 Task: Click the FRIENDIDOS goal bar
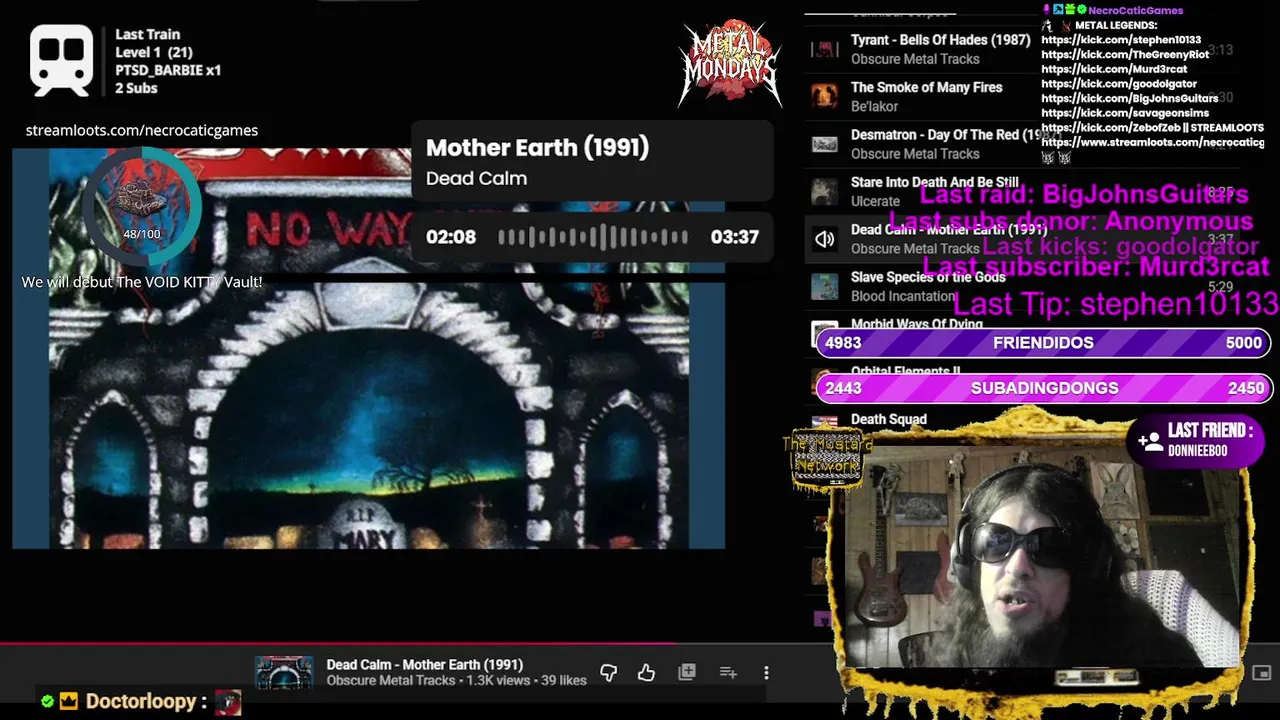(x=1043, y=342)
